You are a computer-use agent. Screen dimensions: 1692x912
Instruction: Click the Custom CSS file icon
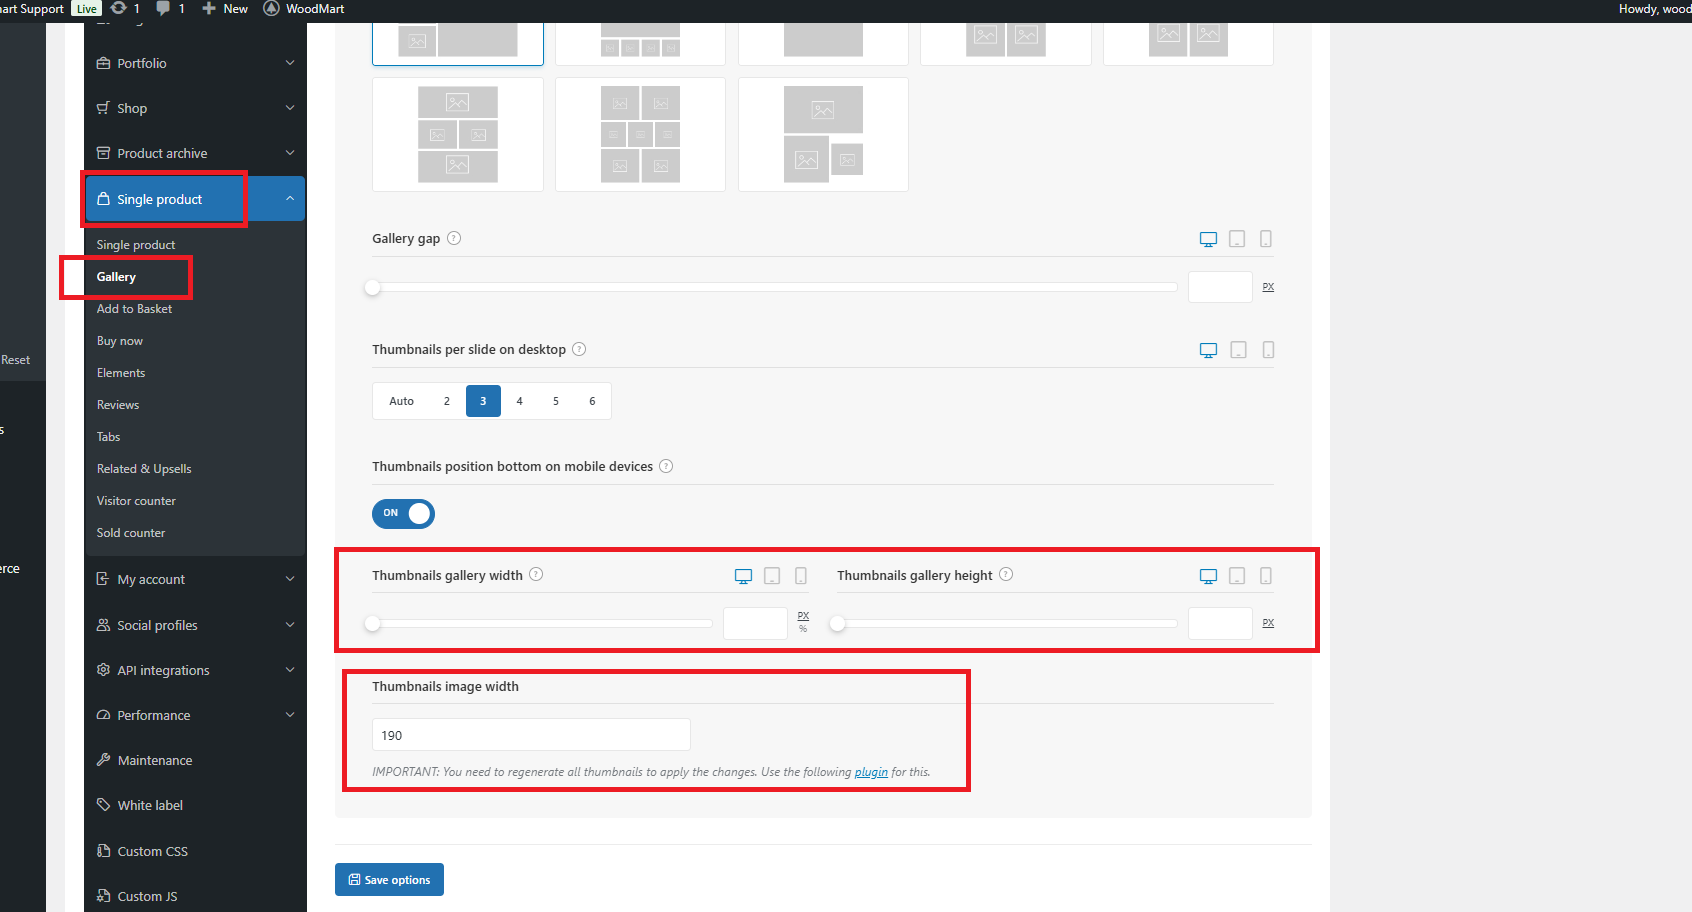click(x=103, y=851)
